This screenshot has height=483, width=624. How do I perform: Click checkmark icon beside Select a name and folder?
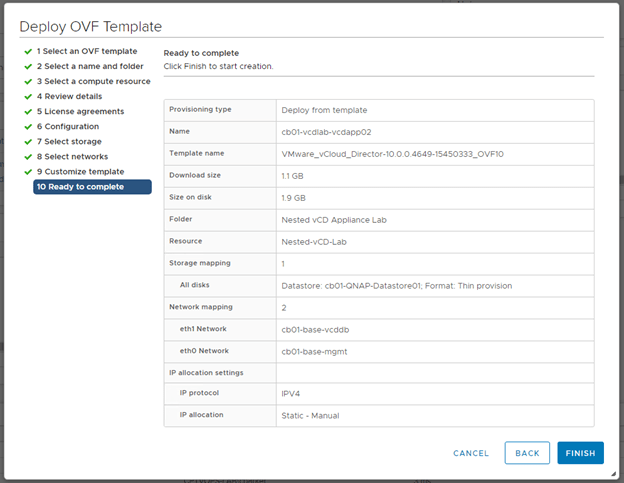point(26,66)
